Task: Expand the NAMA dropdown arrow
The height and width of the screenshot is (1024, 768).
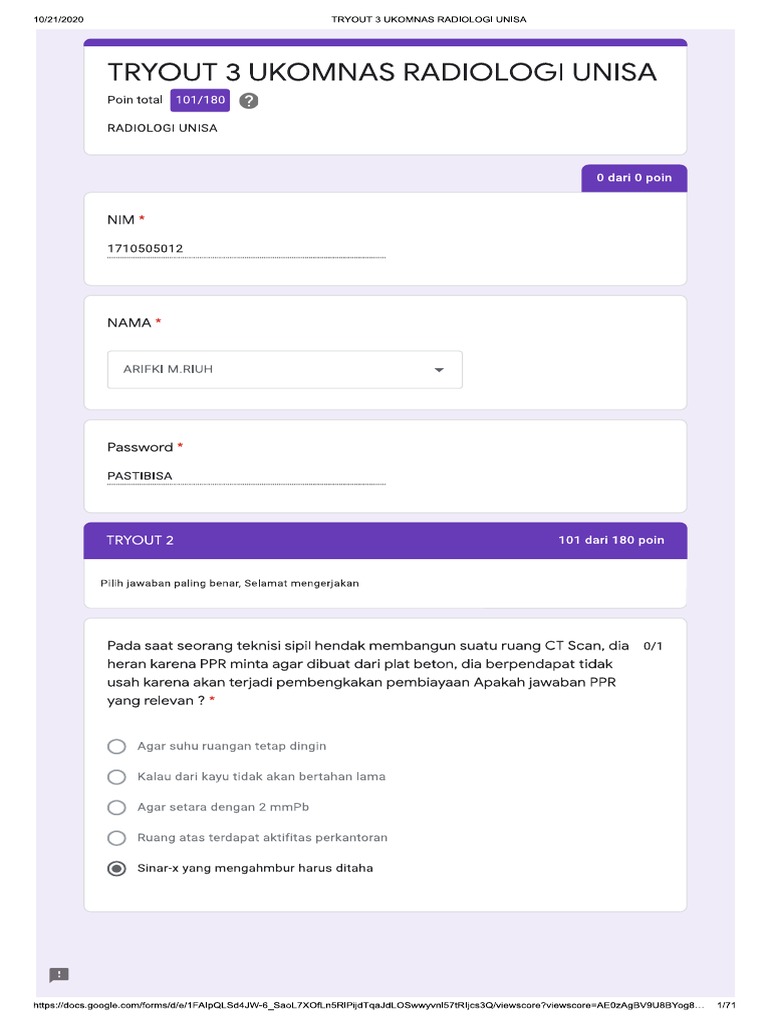Action: 438,370
